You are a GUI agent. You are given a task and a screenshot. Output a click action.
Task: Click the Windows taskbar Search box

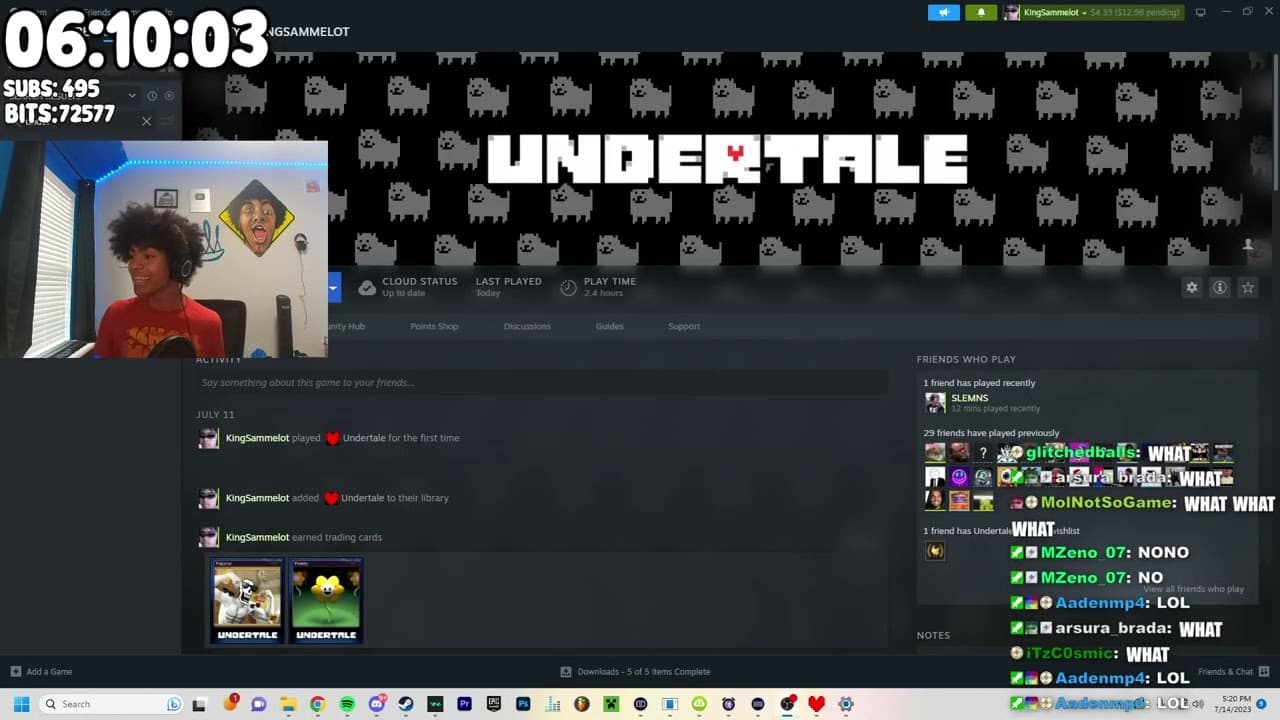click(x=111, y=704)
